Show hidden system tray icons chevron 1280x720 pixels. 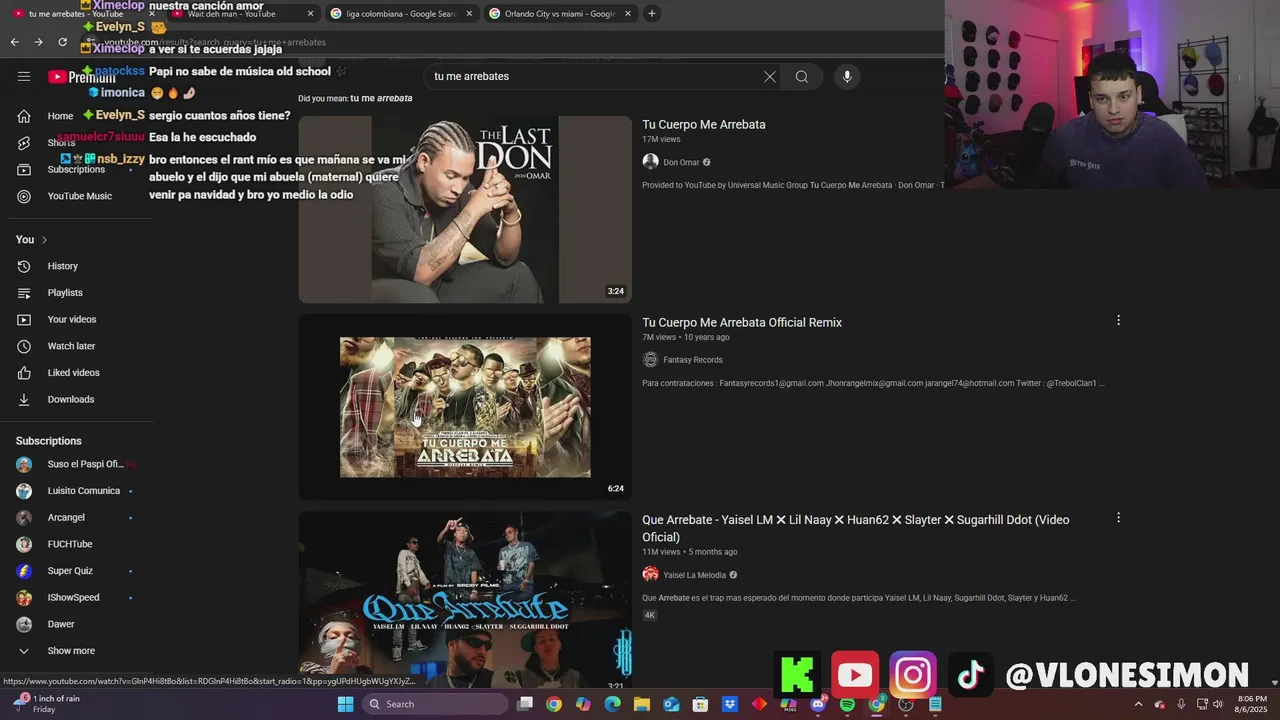coord(1138,704)
